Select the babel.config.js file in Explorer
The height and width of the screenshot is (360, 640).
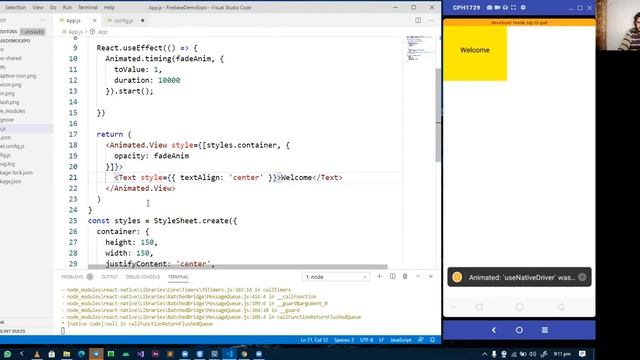coord(12,146)
